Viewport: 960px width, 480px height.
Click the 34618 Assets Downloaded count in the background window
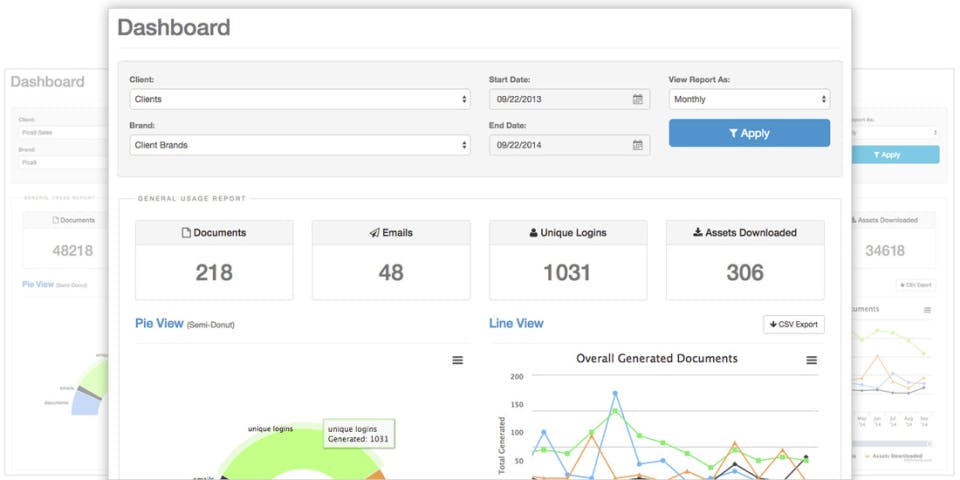pos(885,250)
